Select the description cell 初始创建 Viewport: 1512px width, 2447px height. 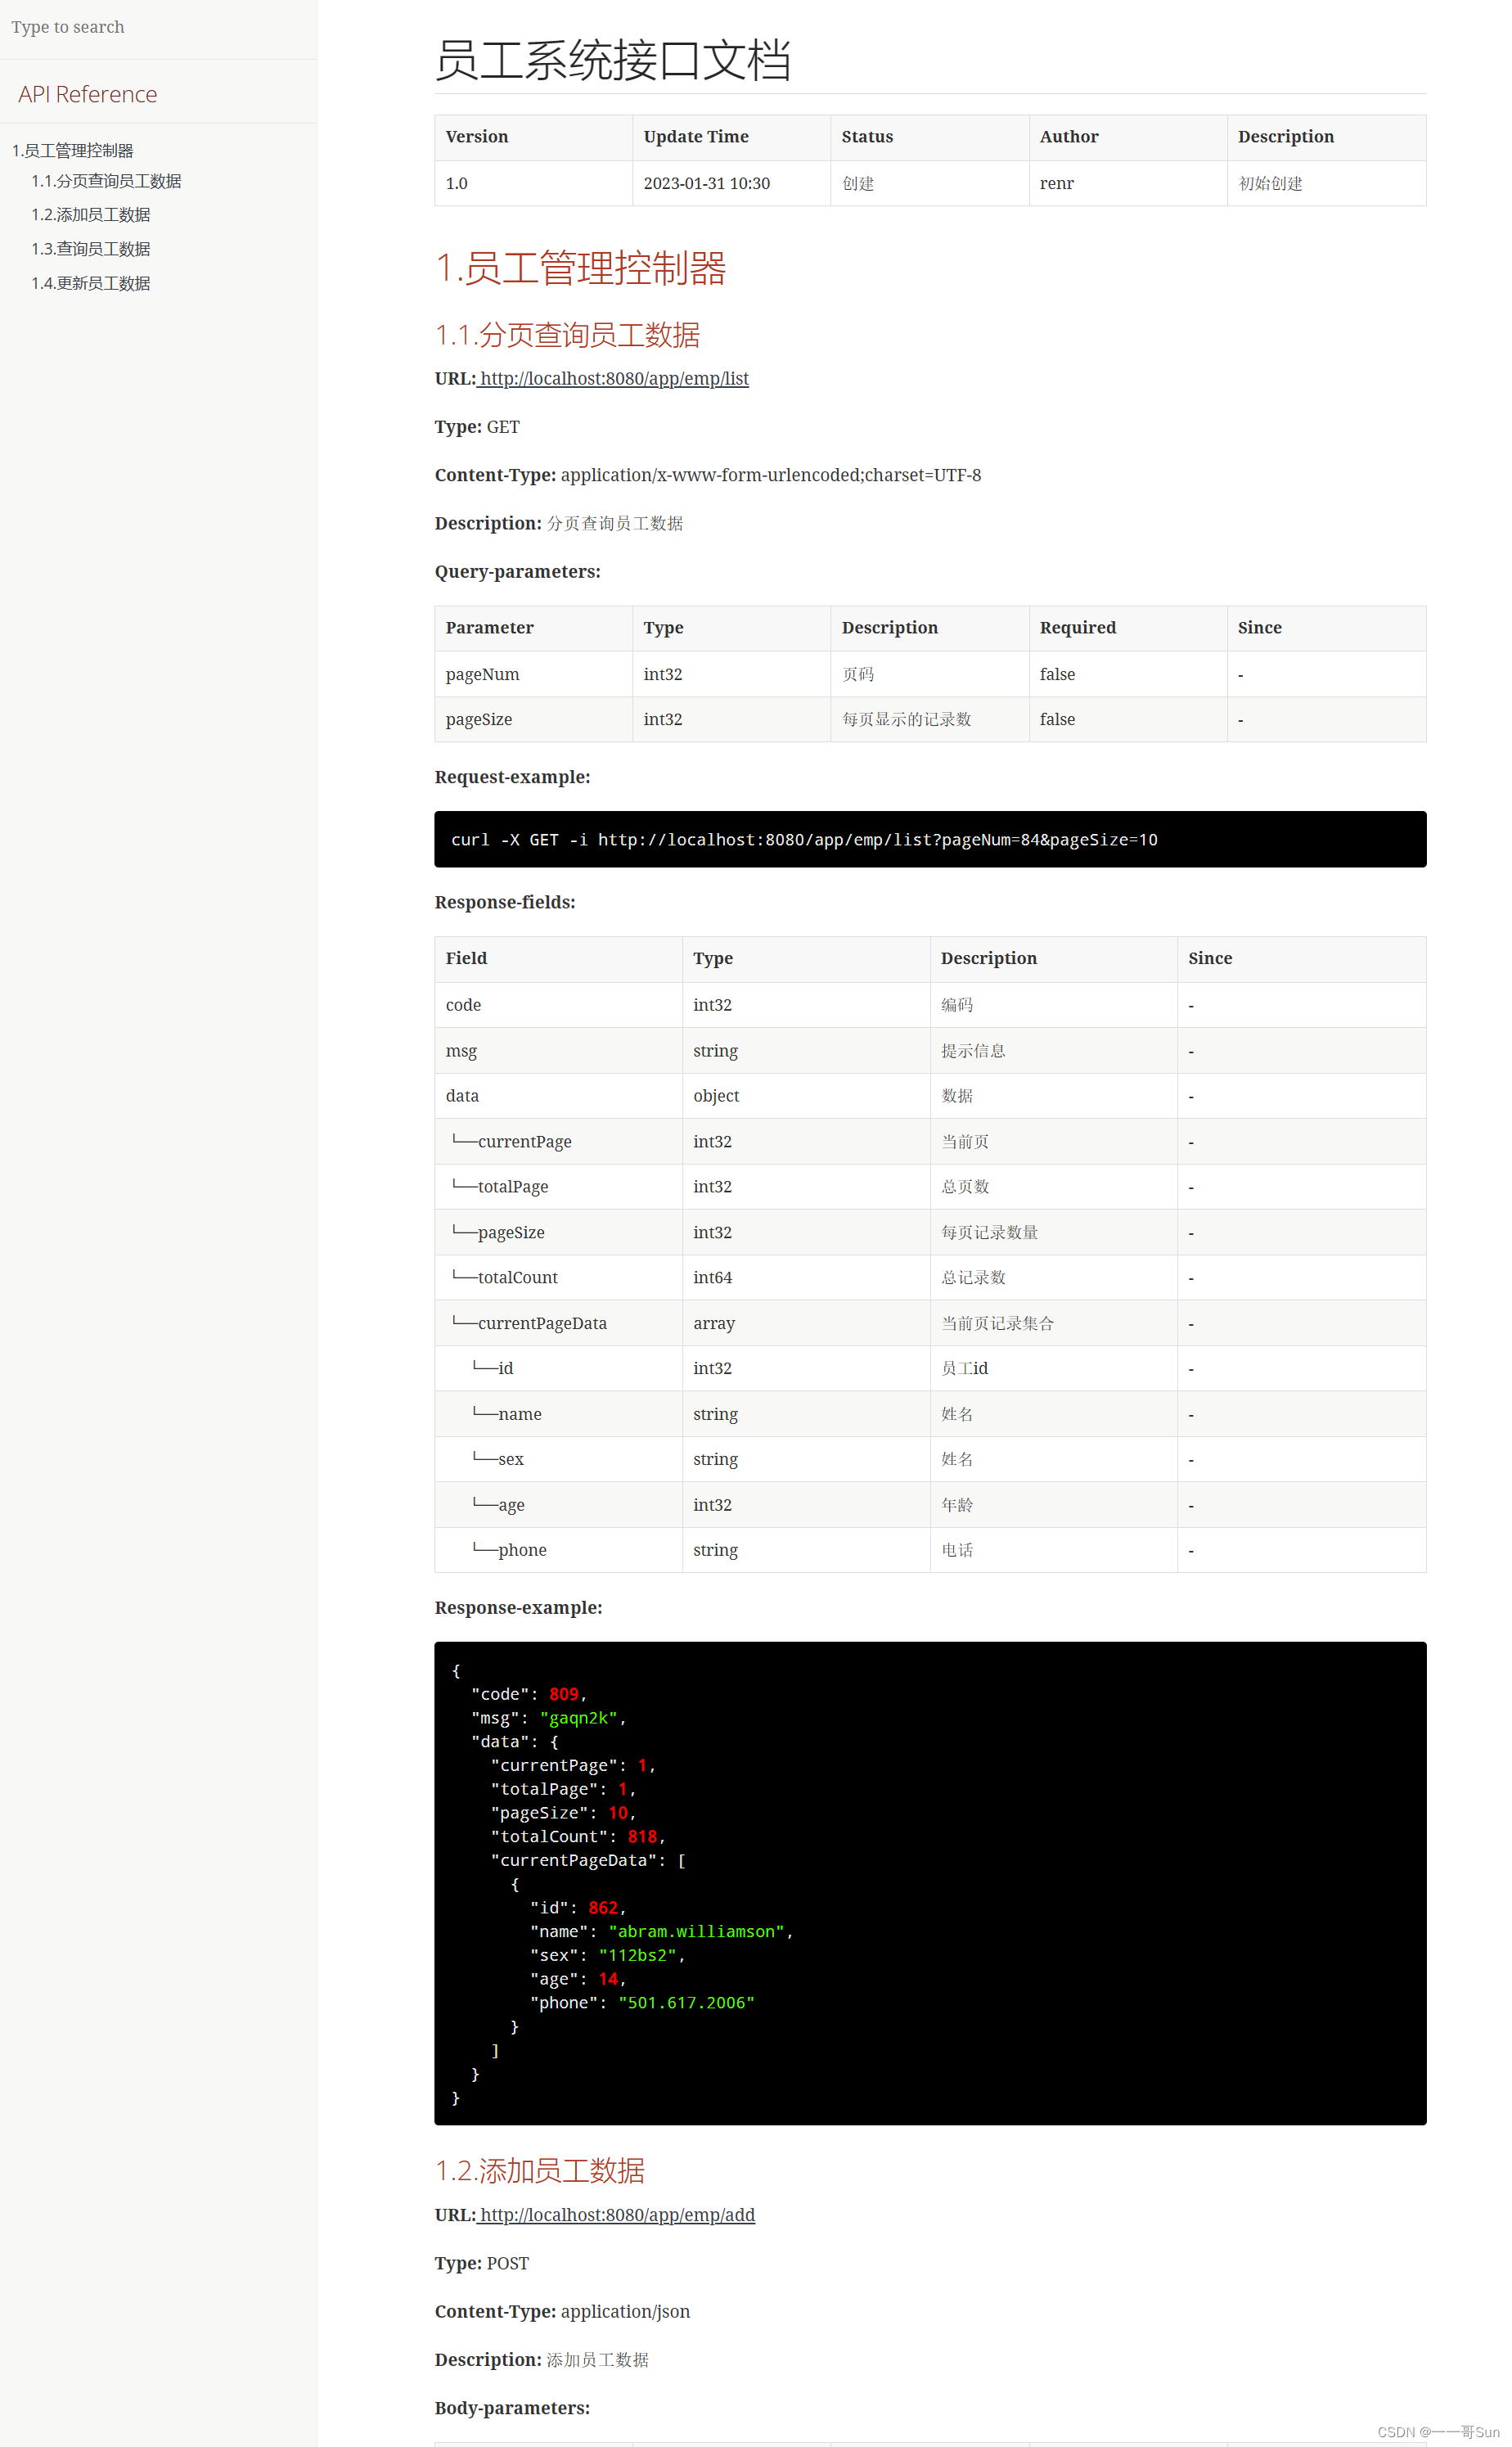(x=1326, y=184)
